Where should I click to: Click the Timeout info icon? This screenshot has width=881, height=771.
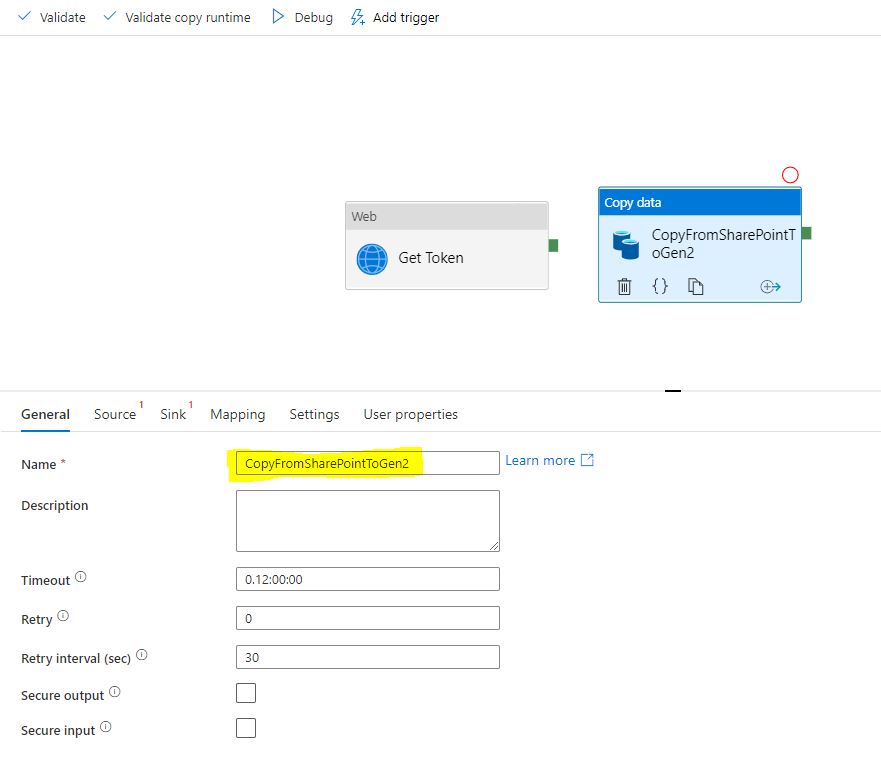pos(81,578)
